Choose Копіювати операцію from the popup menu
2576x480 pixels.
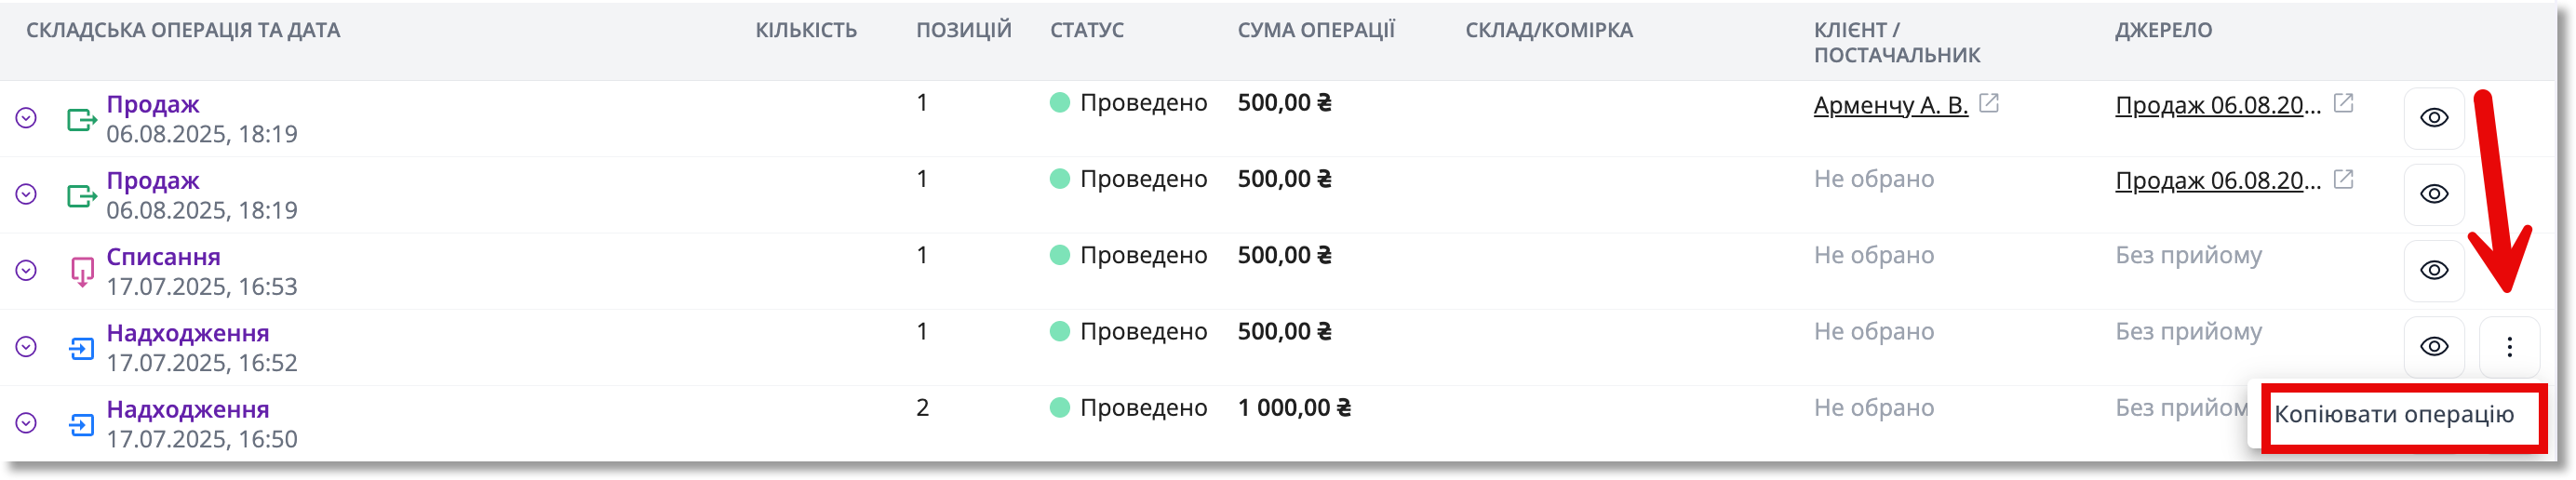2393,414
